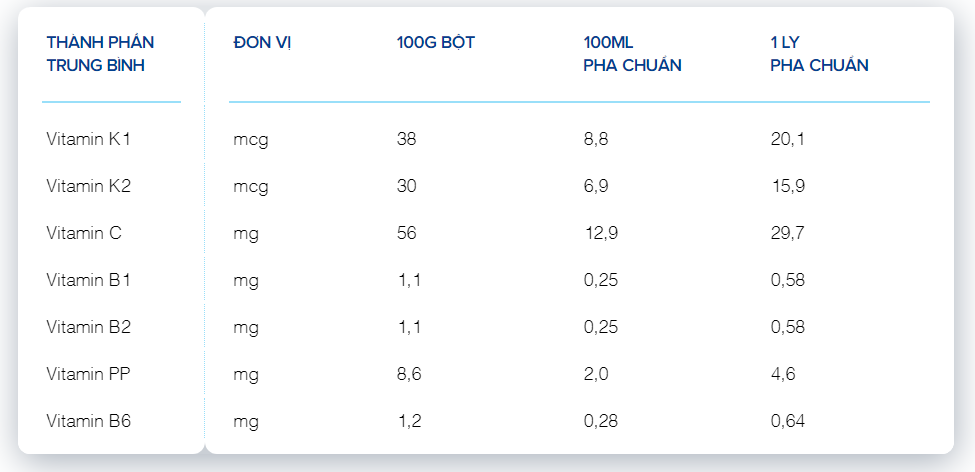Click the THÀNH PHẦN TRUNG BÌNH column header
Image resolution: width=975 pixels, height=472 pixels.
click(100, 54)
